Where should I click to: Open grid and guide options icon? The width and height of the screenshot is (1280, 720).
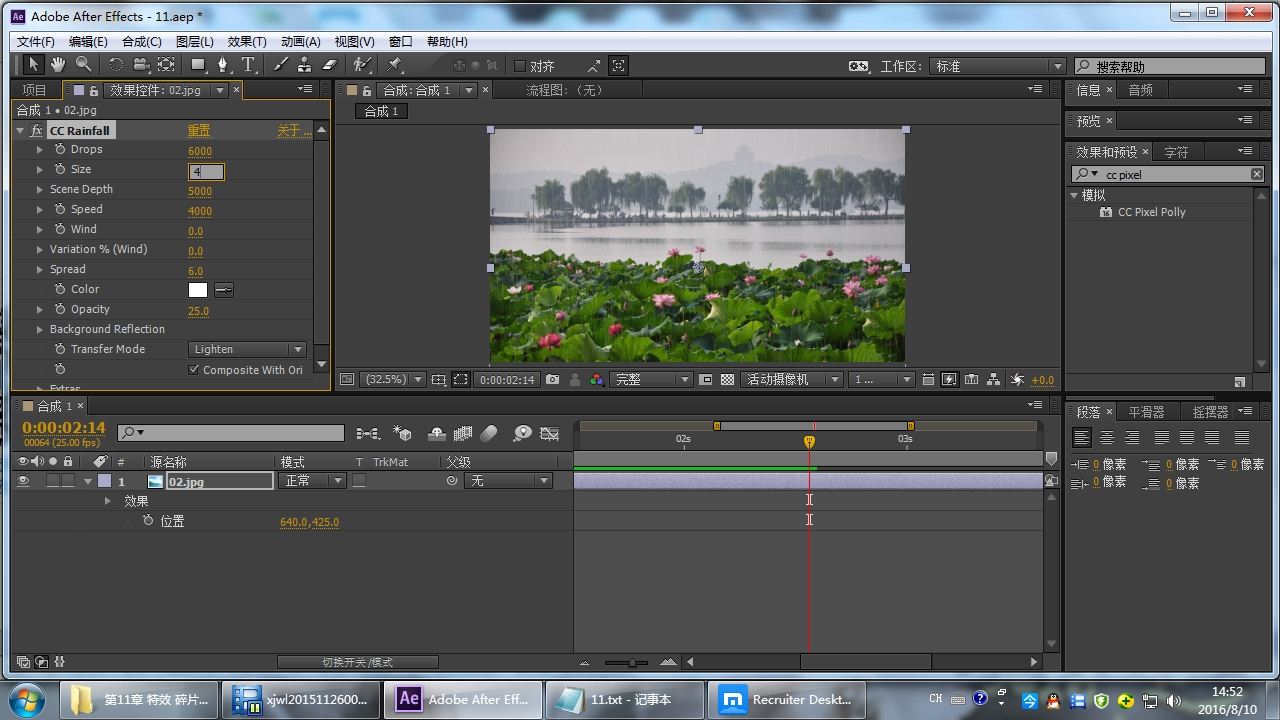pos(438,380)
